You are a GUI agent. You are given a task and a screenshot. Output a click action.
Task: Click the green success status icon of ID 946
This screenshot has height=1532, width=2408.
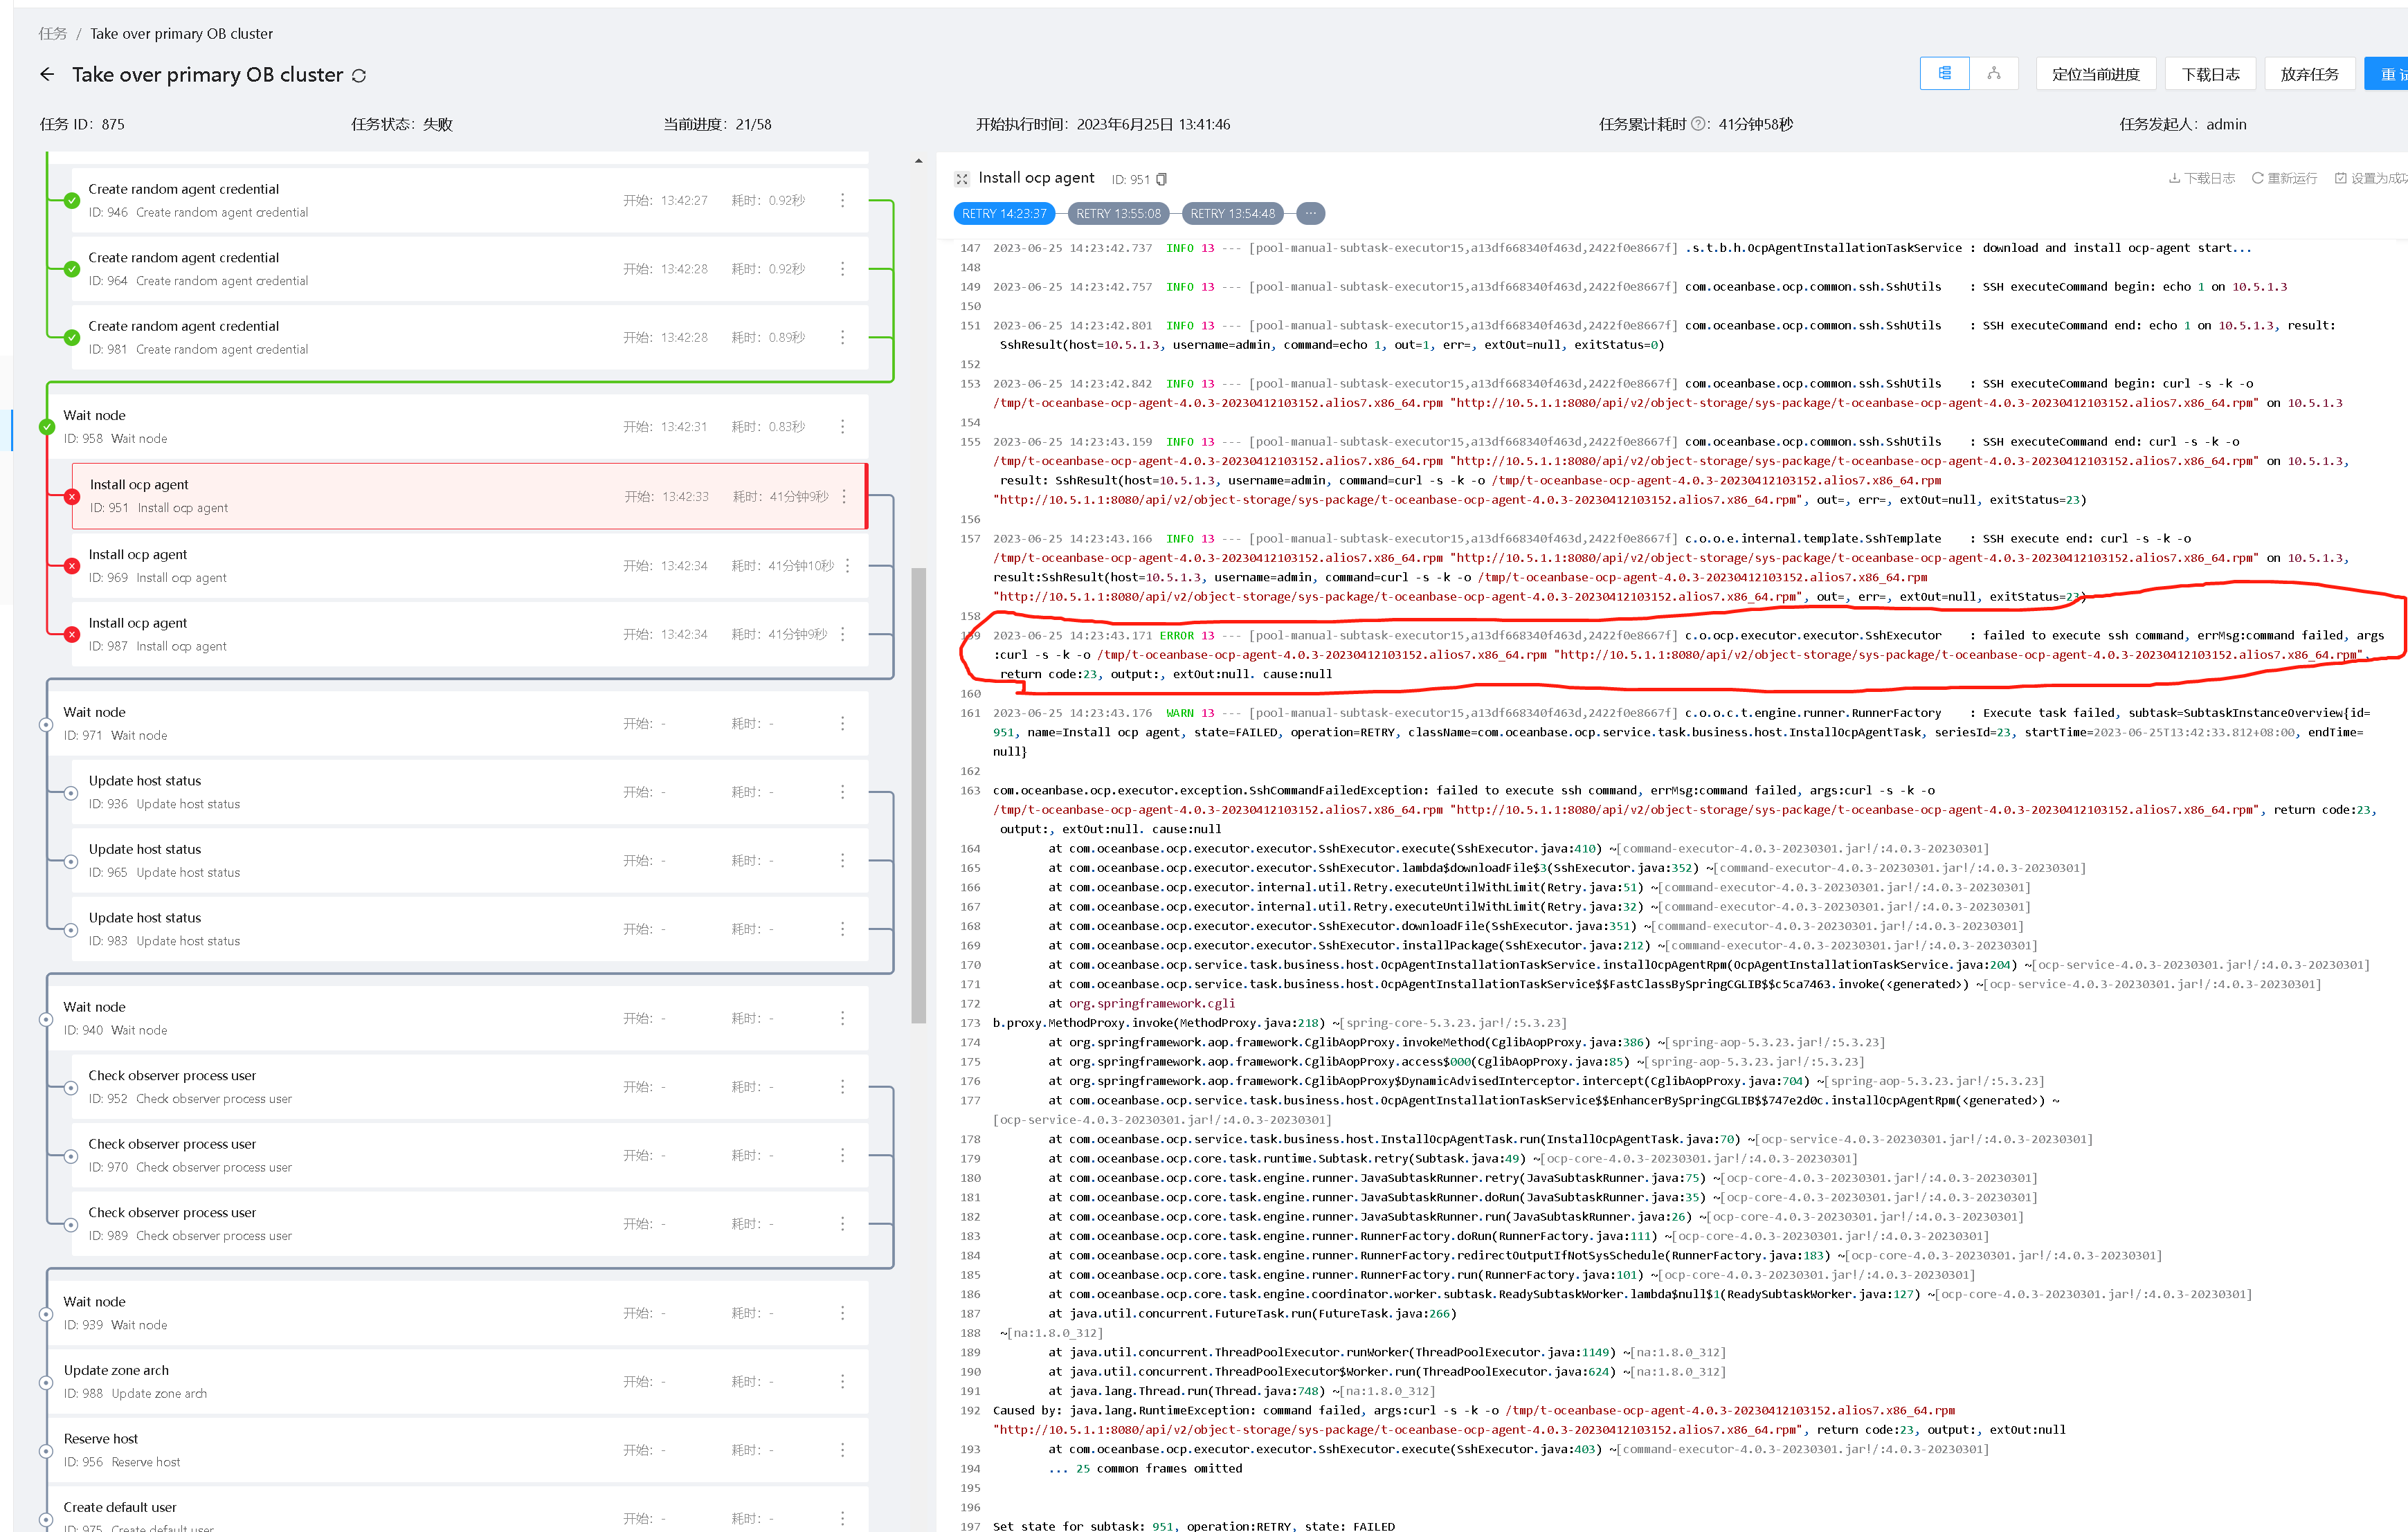pos(72,200)
